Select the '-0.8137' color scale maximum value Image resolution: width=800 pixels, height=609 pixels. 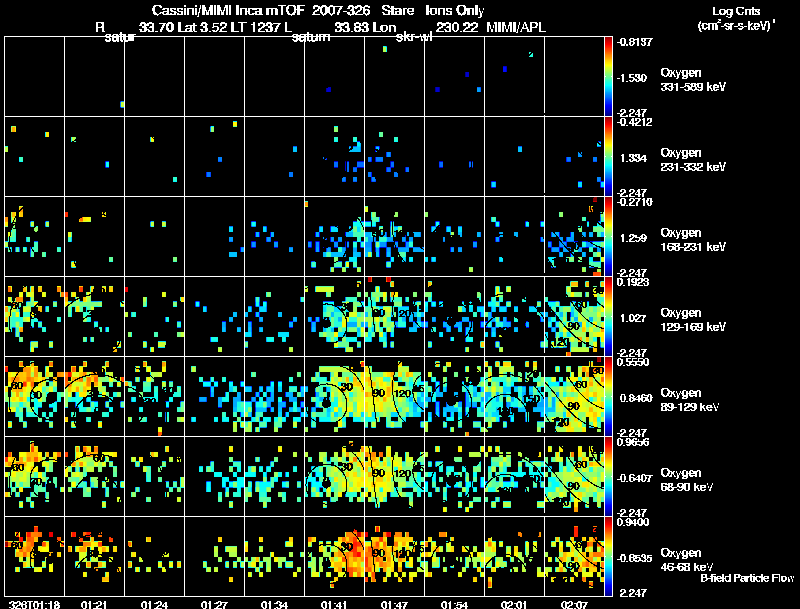click(x=634, y=42)
